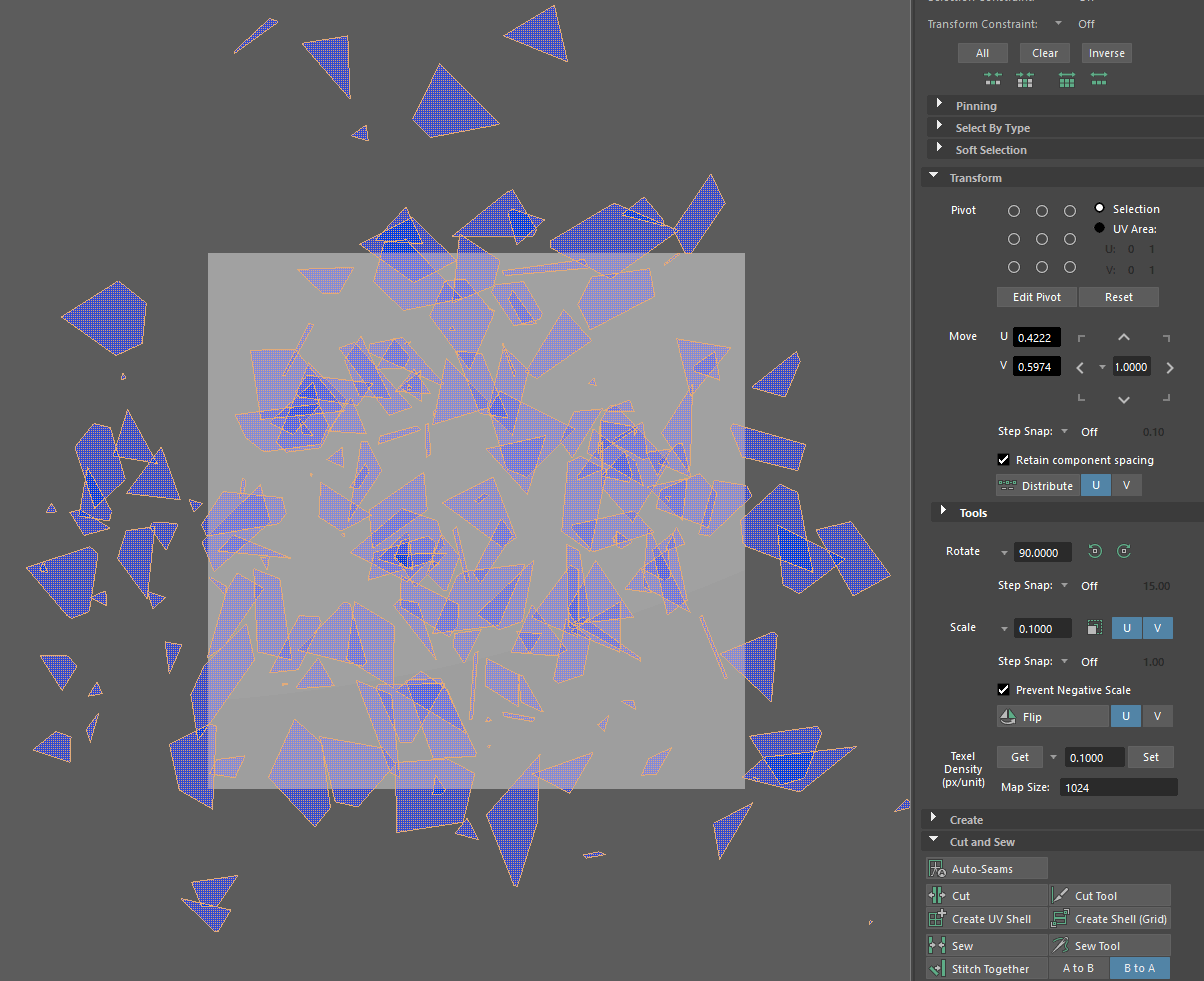1204x981 pixels.
Task: Expand the Create section
Action: [934, 819]
